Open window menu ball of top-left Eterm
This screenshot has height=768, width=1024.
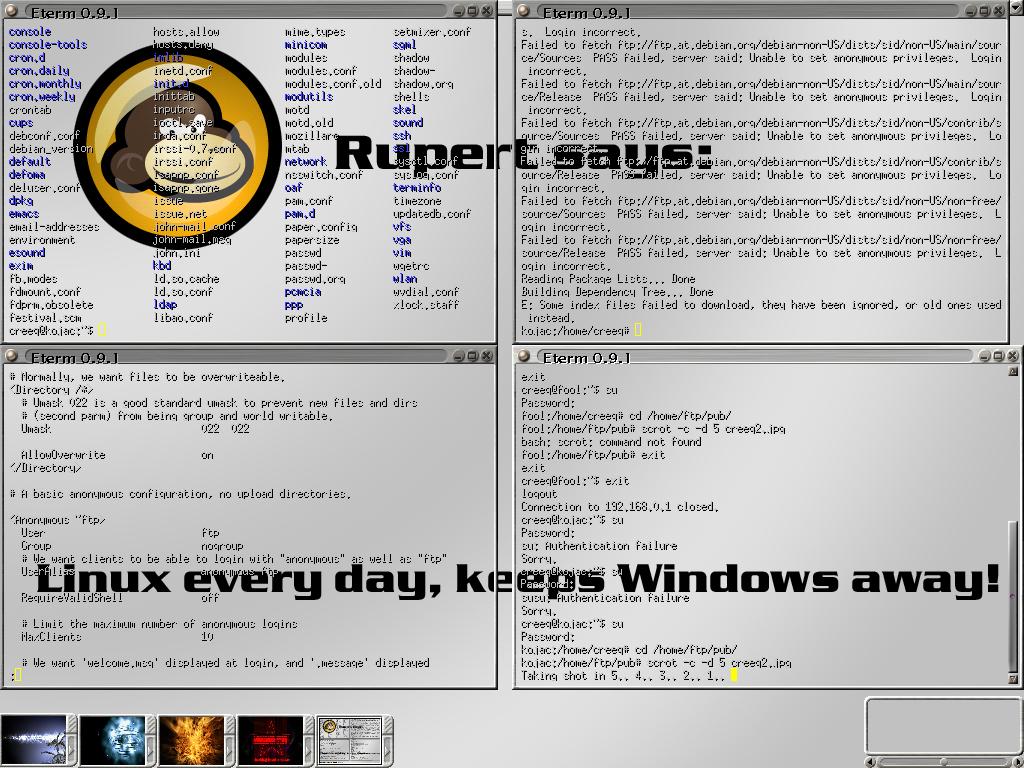10,10
